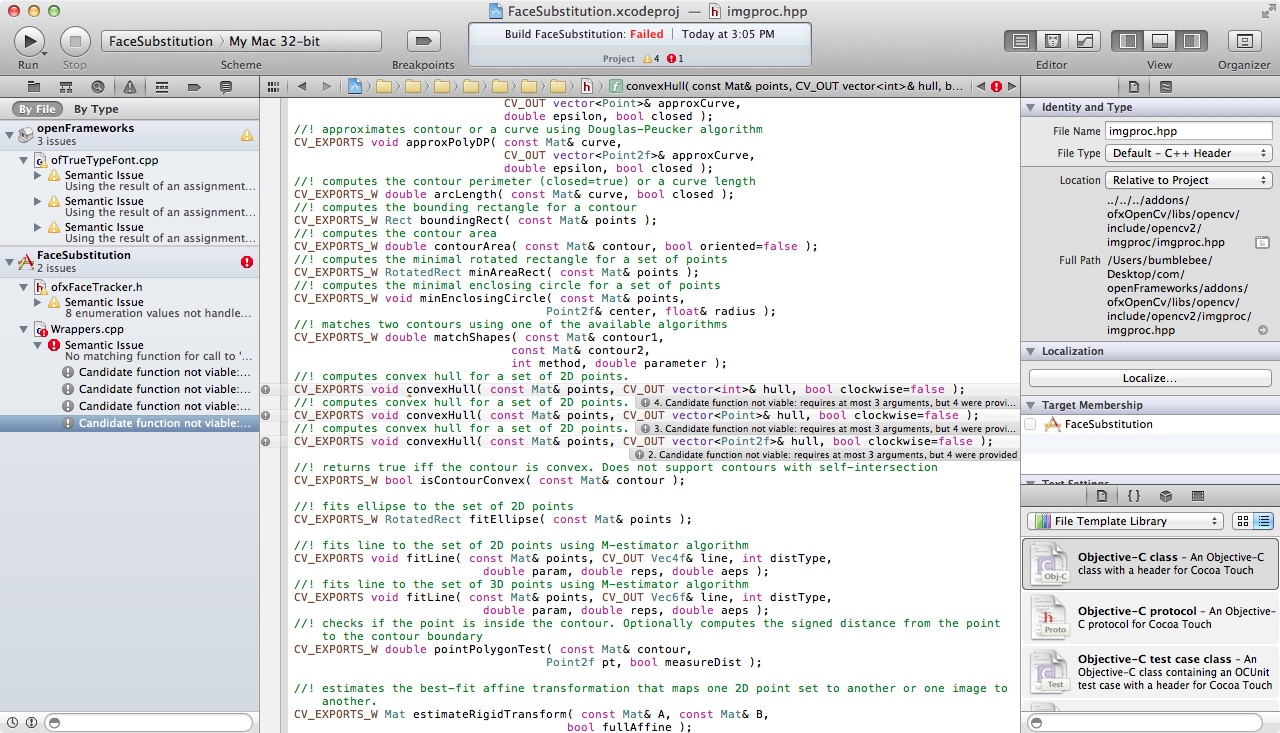Open the File Template Library dropdown
The width and height of the screenshot is (1280, 733).
[1125, 521]
